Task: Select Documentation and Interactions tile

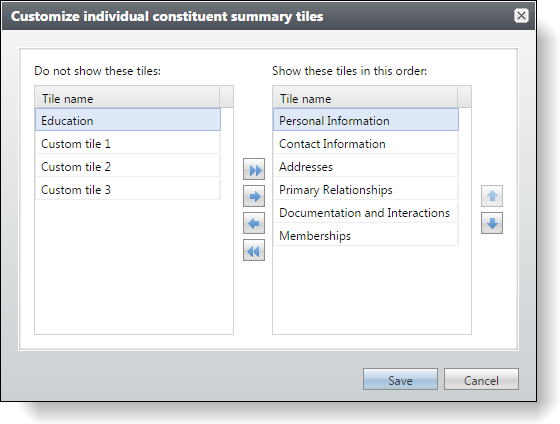Action: pyautogui.click(x=366, y=213)
